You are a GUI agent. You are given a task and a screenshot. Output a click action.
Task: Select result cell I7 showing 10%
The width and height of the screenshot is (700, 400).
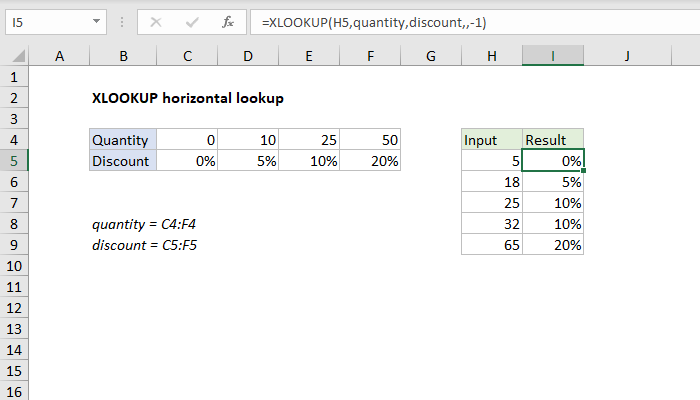[x=553, y=203]
